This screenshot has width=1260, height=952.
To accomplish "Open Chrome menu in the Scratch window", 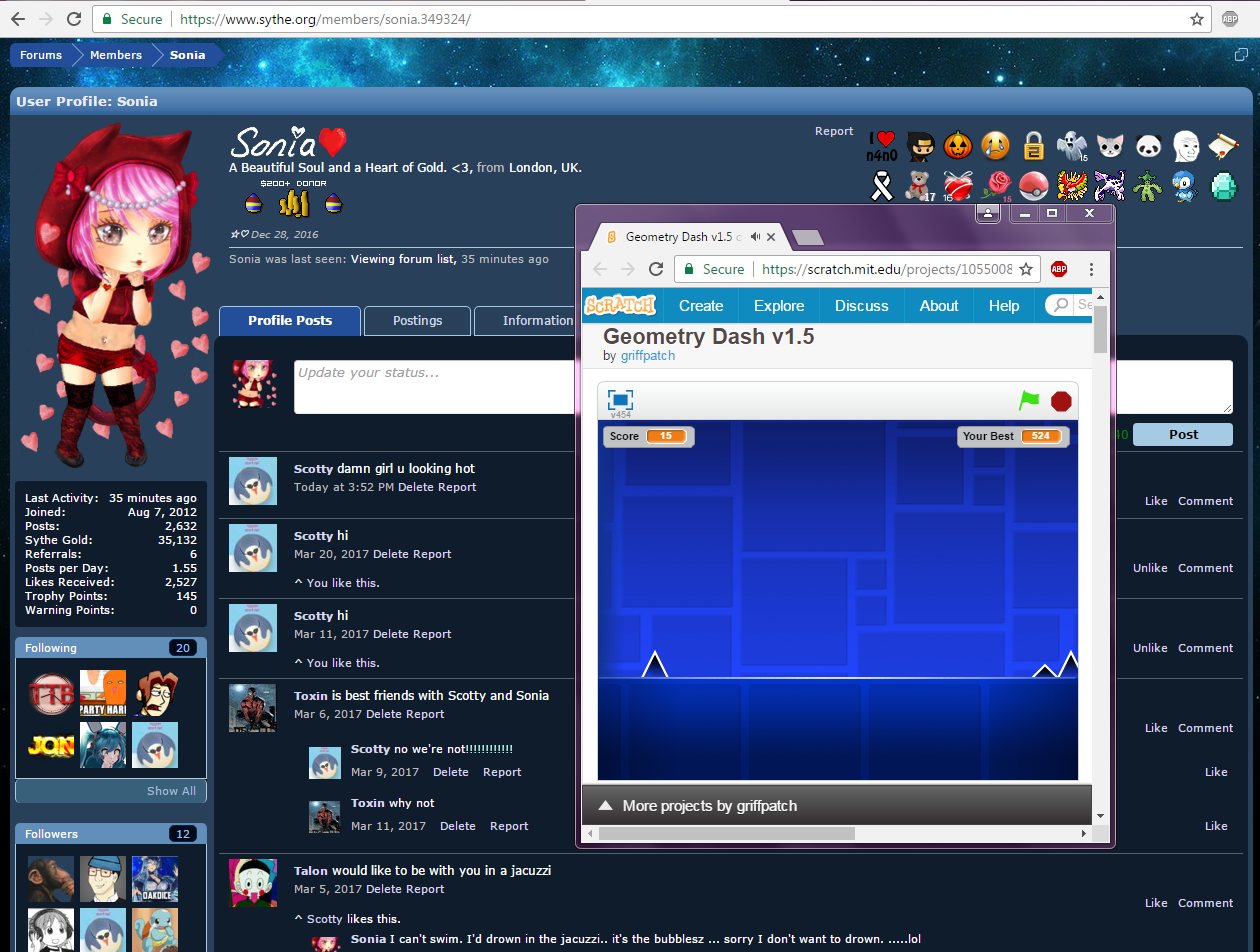I will (1091, 269).
